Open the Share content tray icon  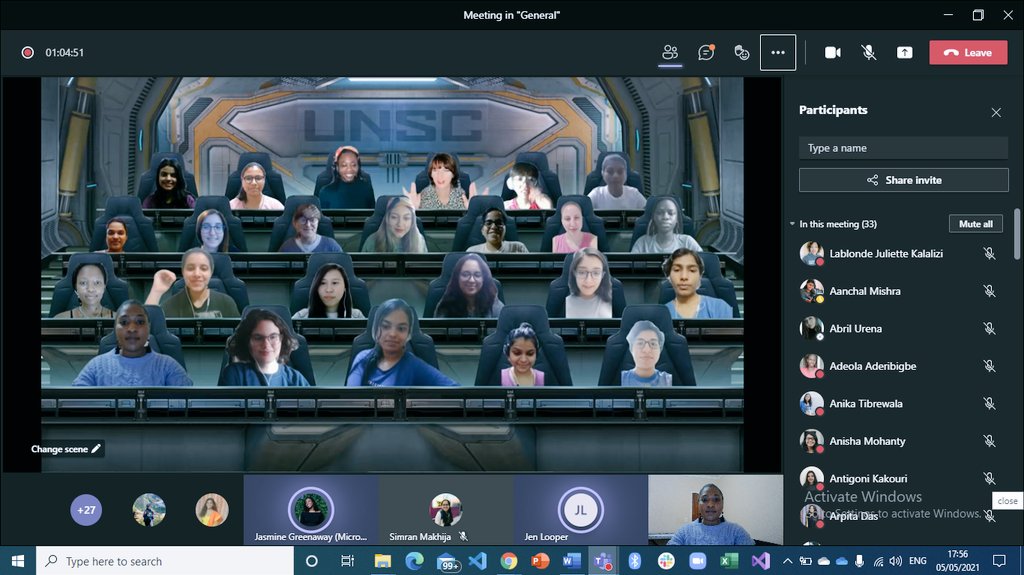pos(904,52)
